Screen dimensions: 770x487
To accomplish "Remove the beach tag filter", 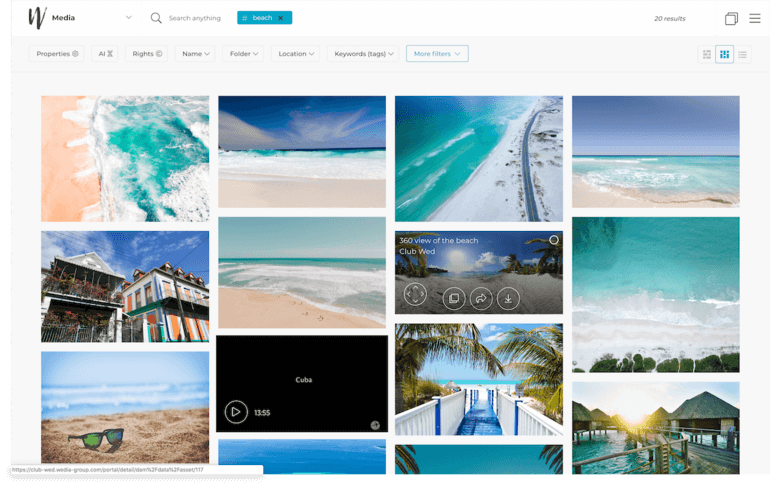I will pos(281,18).
